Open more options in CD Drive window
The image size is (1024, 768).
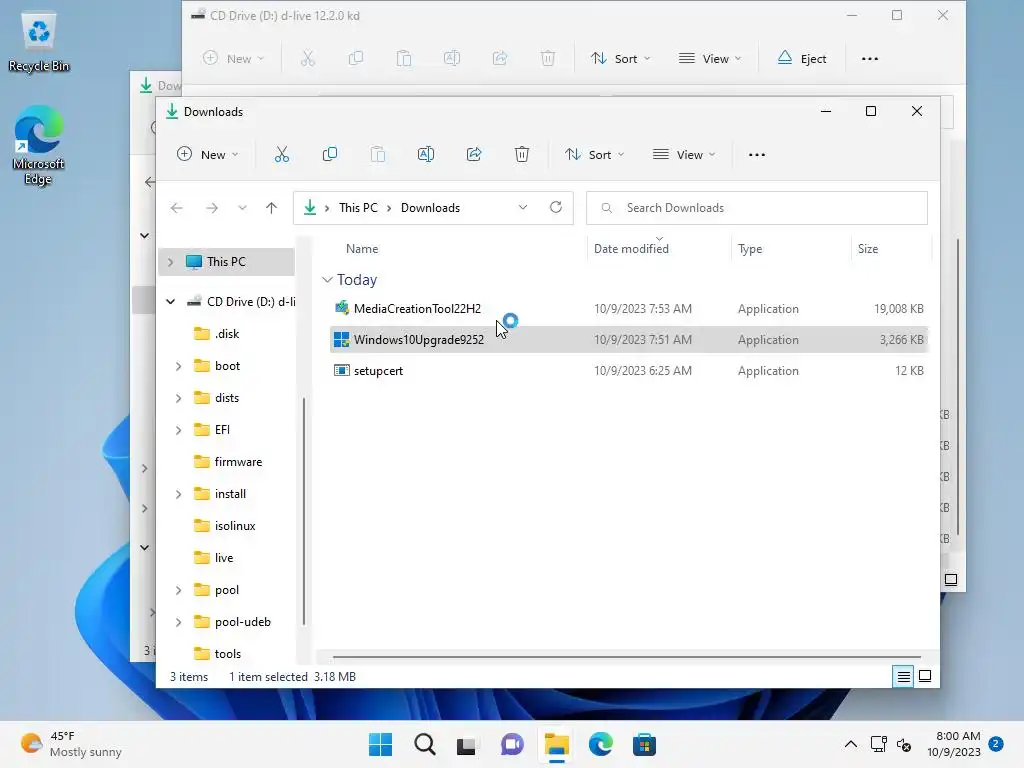coord(870,59)
